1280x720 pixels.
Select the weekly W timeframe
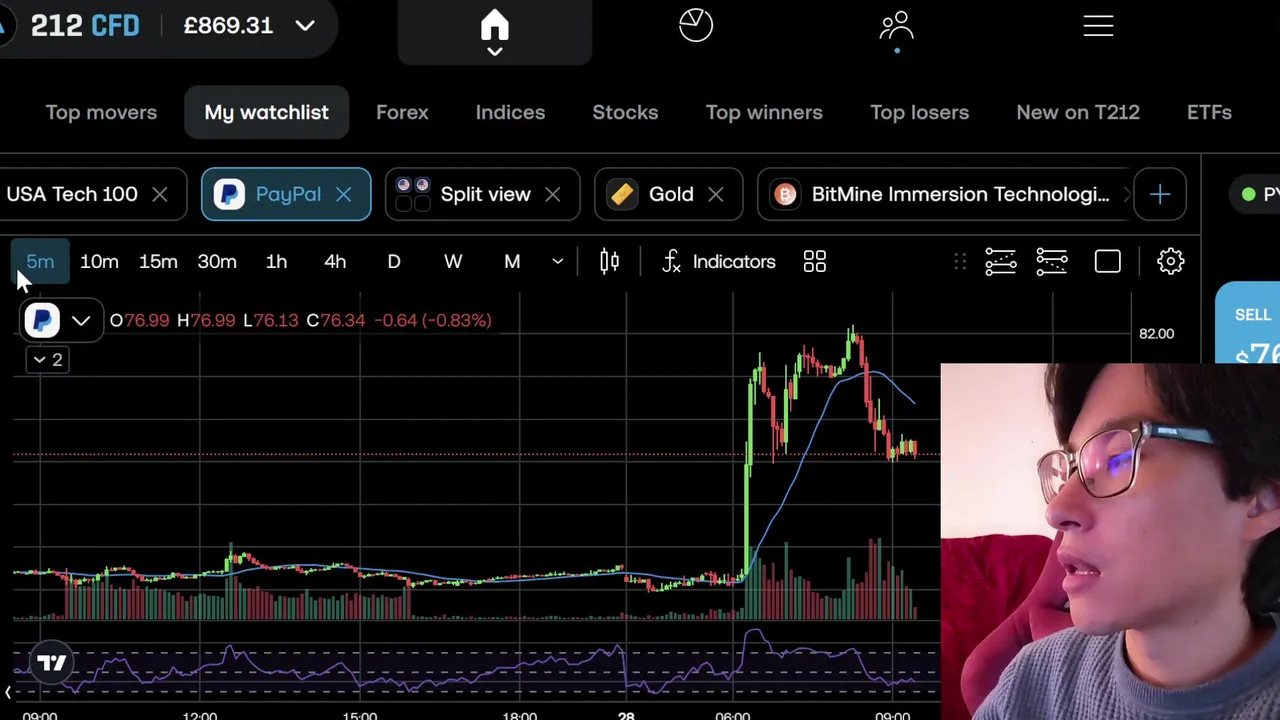point(453,262)
